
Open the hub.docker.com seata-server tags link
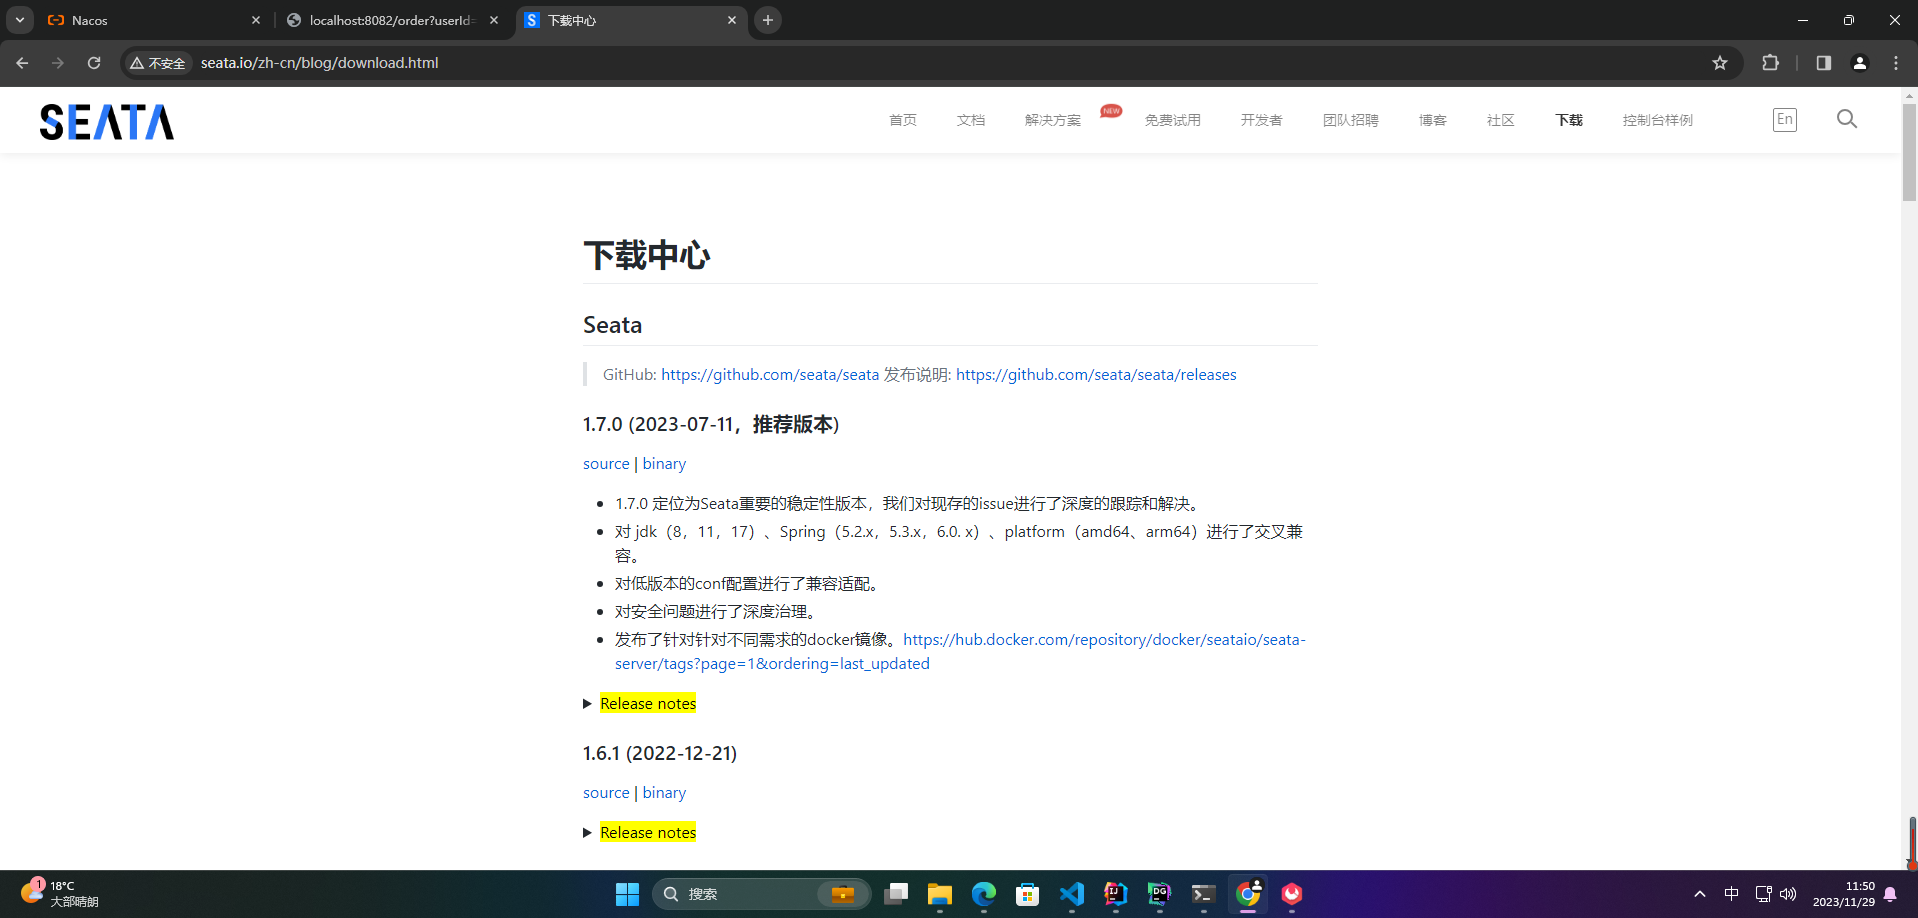[960, 652]
